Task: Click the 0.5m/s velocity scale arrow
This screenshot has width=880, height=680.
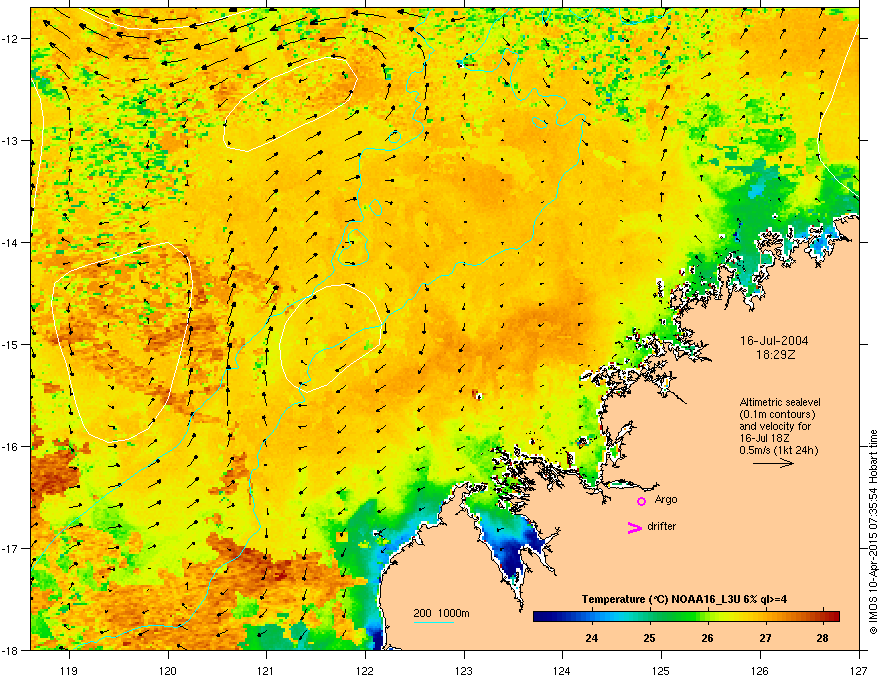Action: pos(773,463)
